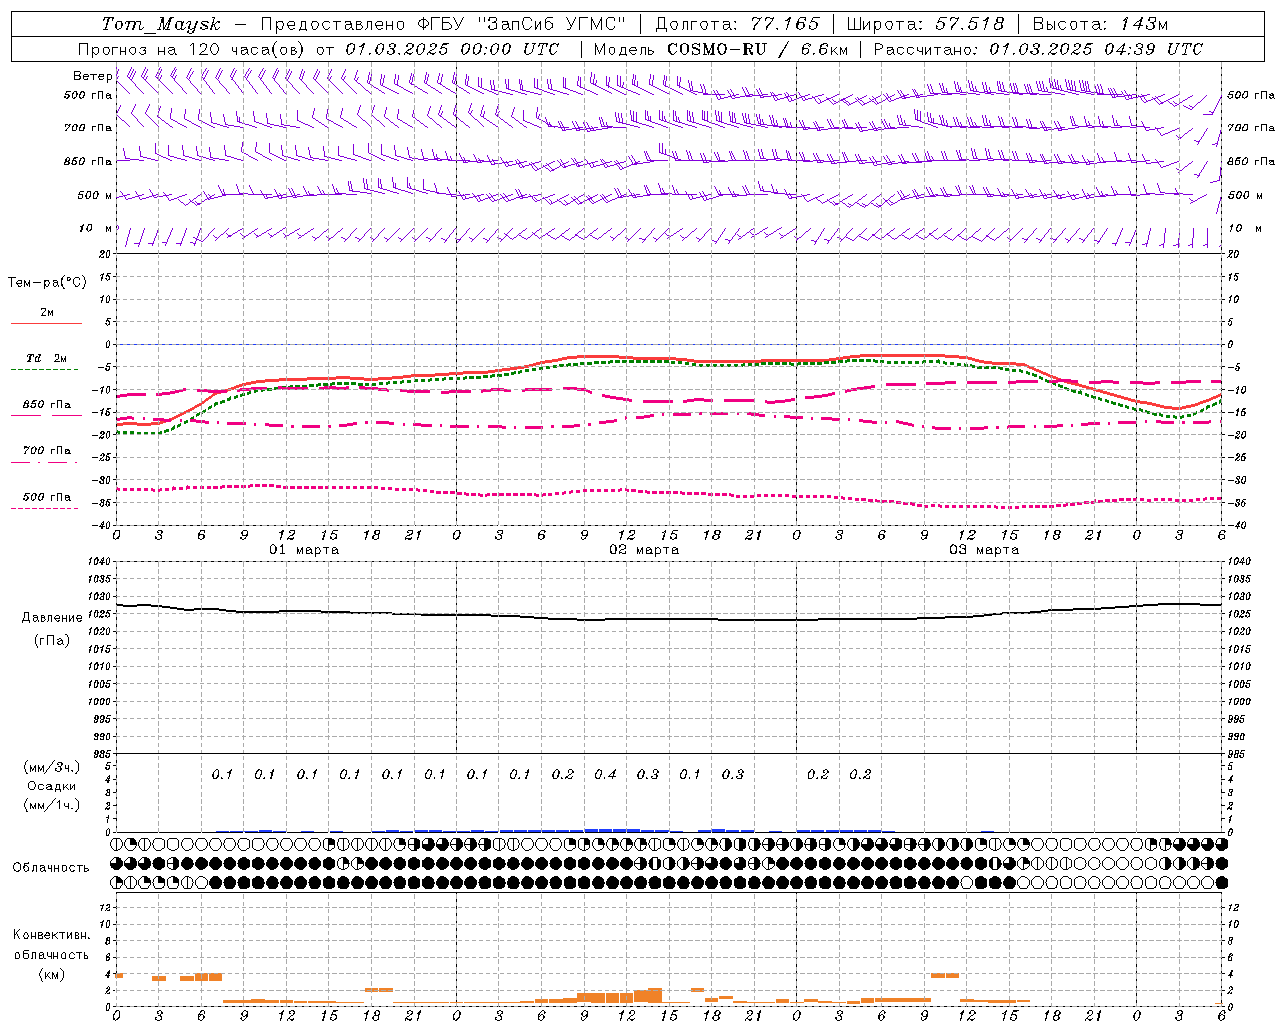Click the Рассчитано: 01.03.2025 04:39 UTC timestamp
Screen dimensions: 1280x1024
click(1038, 49)
